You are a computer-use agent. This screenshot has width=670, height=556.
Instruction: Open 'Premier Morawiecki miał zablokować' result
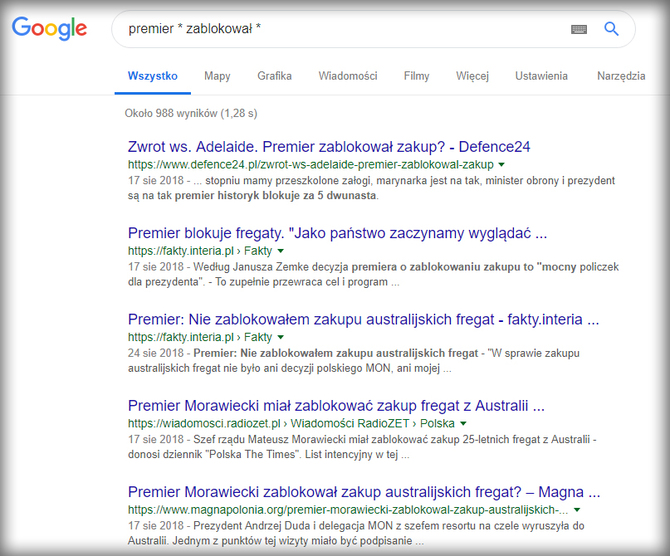(x=336, y=406)
